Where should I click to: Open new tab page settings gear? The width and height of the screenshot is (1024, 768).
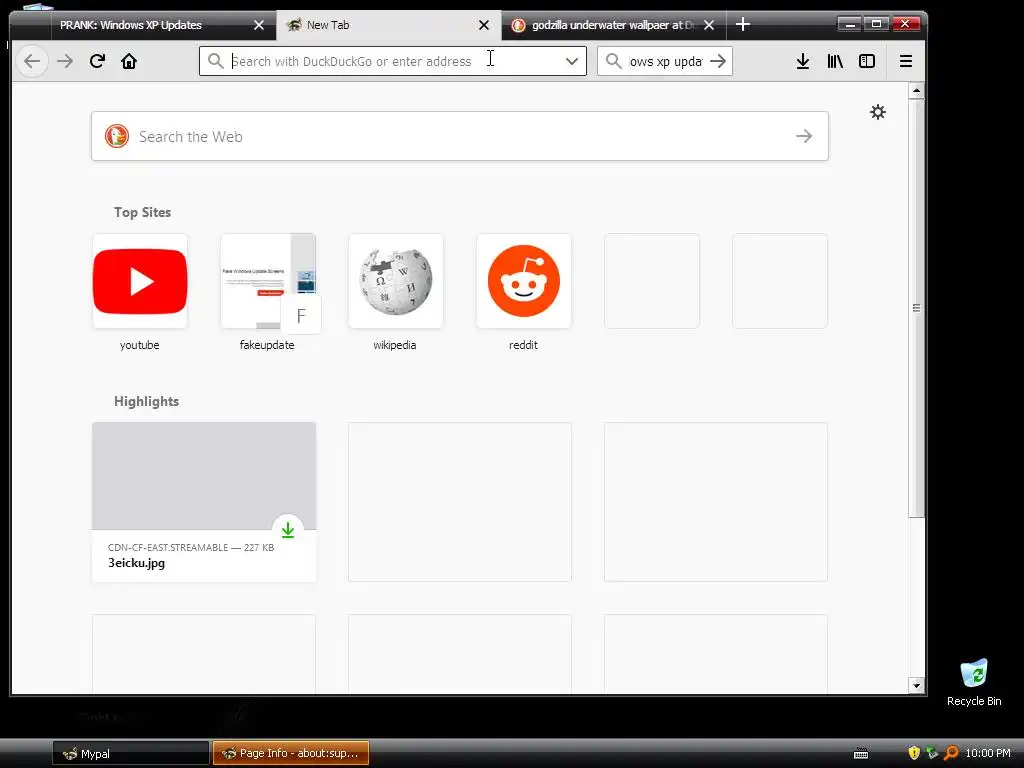878,112
